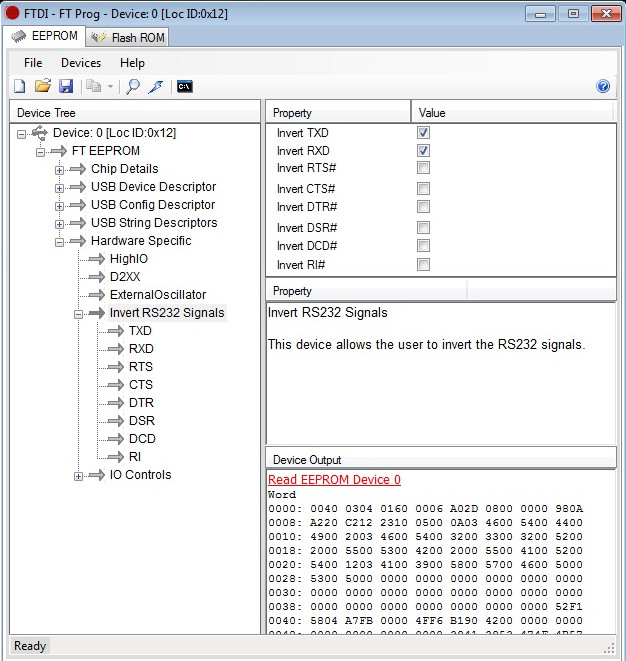626x661 pixels.
Task: Open the dropdown arrow next to copy icon
Action: (x=110, y=86)
